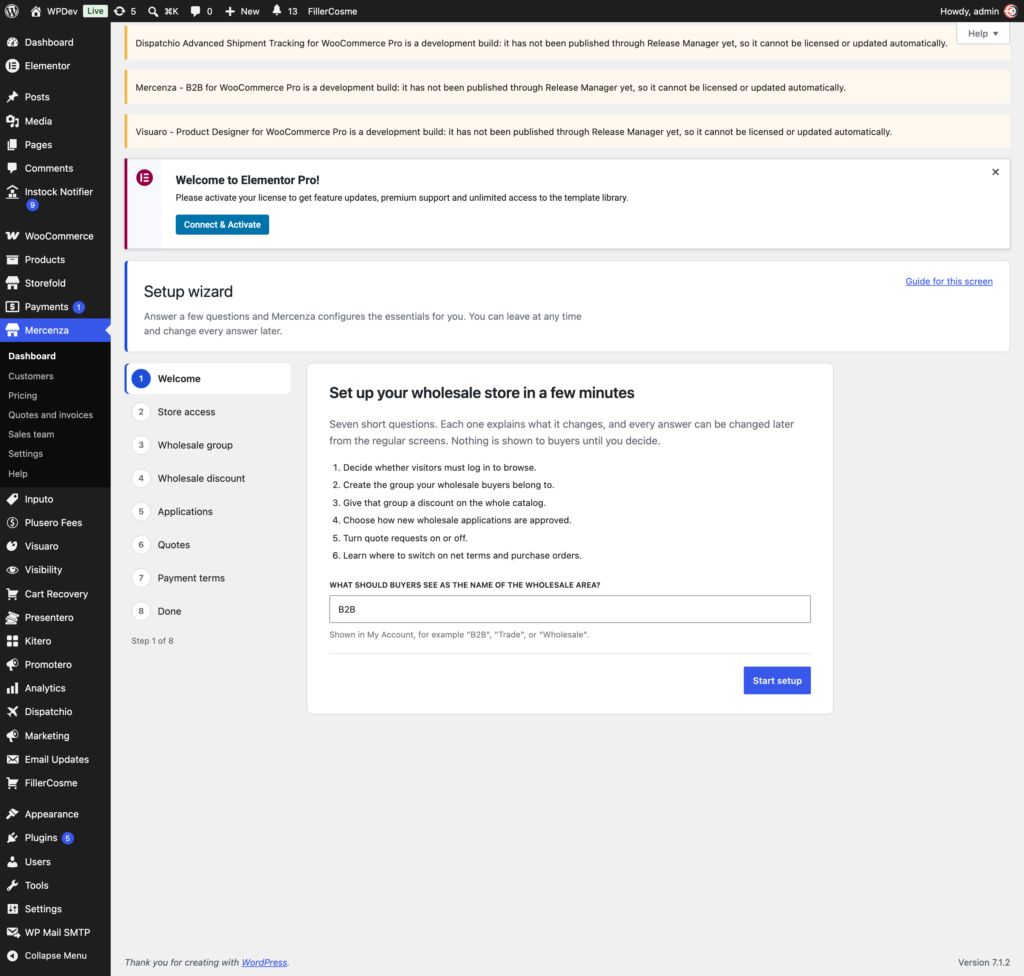Open the Mercenza Dashboard submenu item
Image resolution: width=1024 pixels, height=976 pixels.
pyautogui.click(x=32, y=356)
